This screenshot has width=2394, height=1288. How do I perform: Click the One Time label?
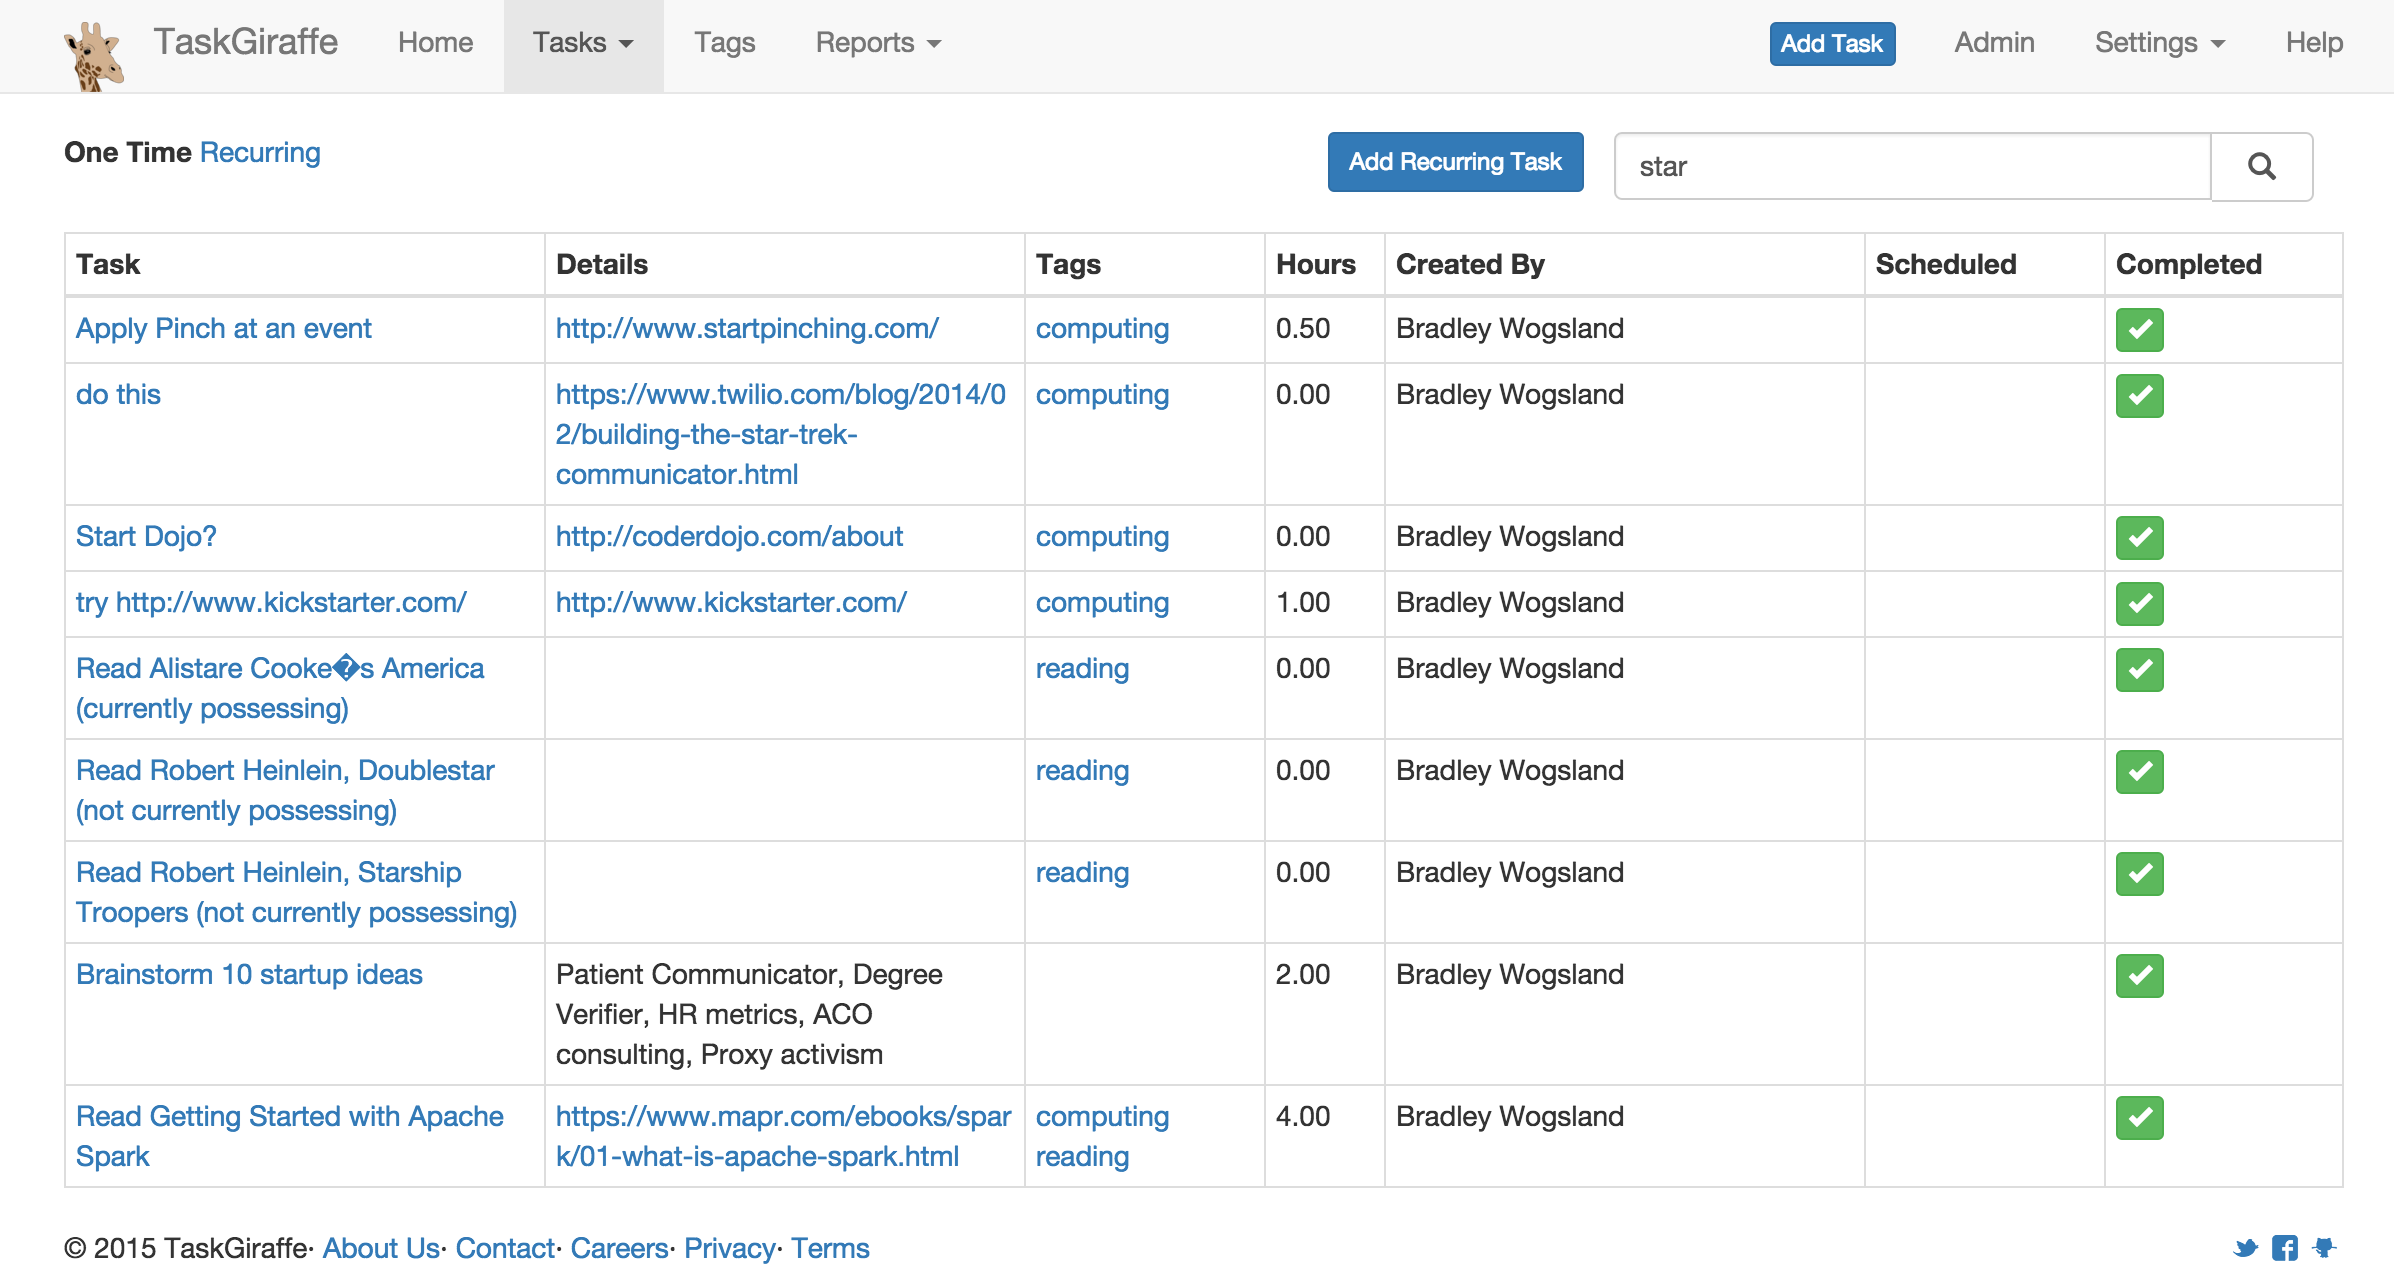click(127, 152)
